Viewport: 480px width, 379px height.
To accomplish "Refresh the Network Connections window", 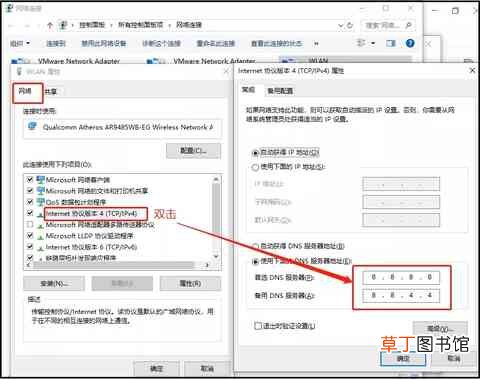I will (349, 25).
